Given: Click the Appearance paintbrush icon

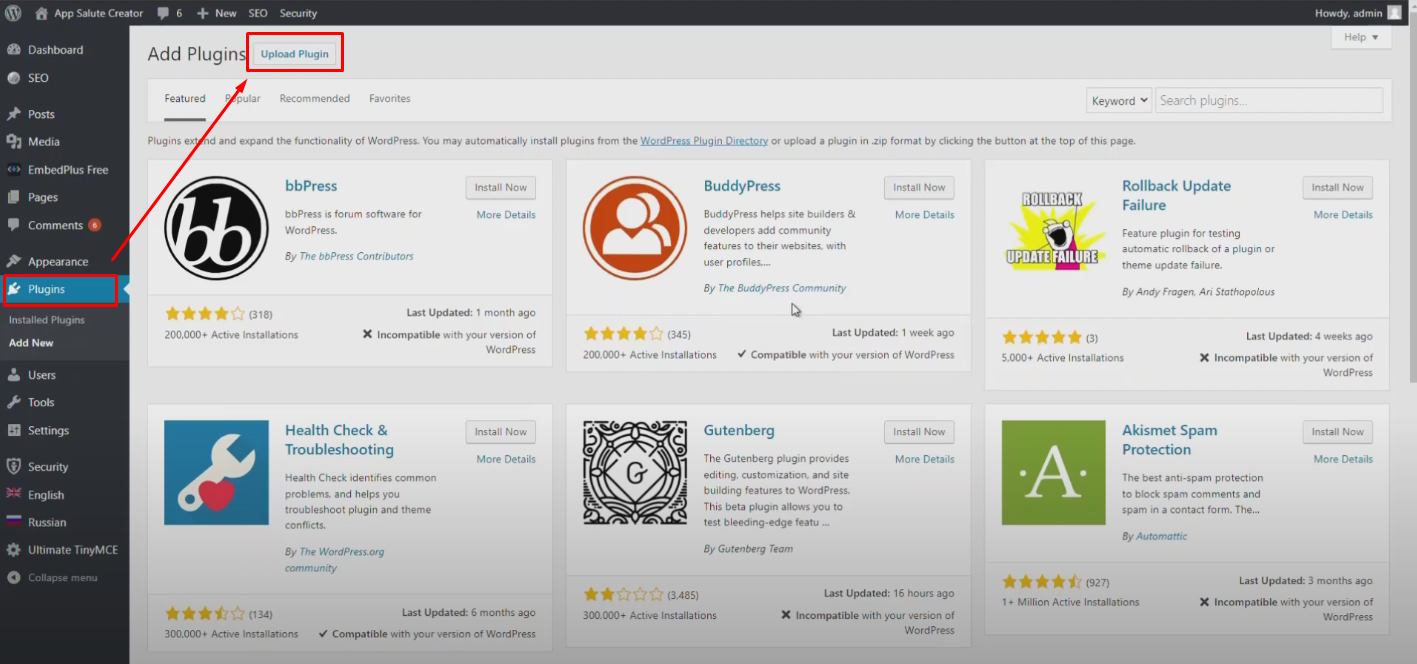Looking at the screenshot, I should pyautogui.click(x=14, y=262).
